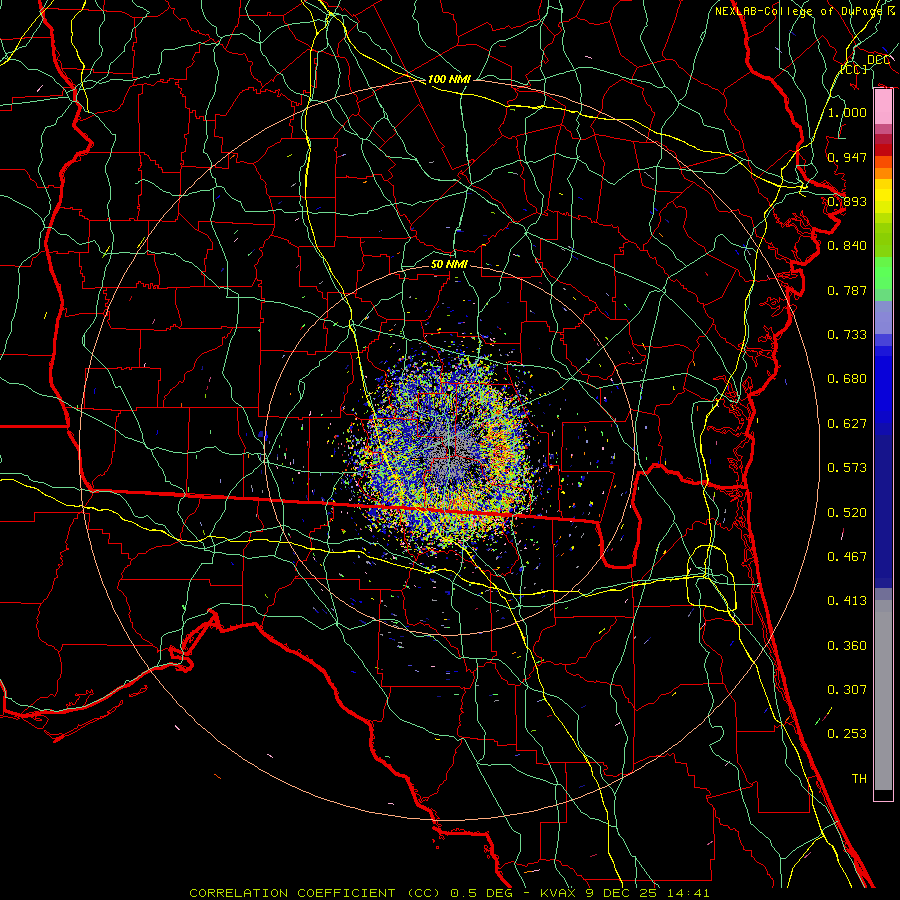Pick the bright green segment of the color bar
This screenshot has height=900, width=900.
click(883, 273)
